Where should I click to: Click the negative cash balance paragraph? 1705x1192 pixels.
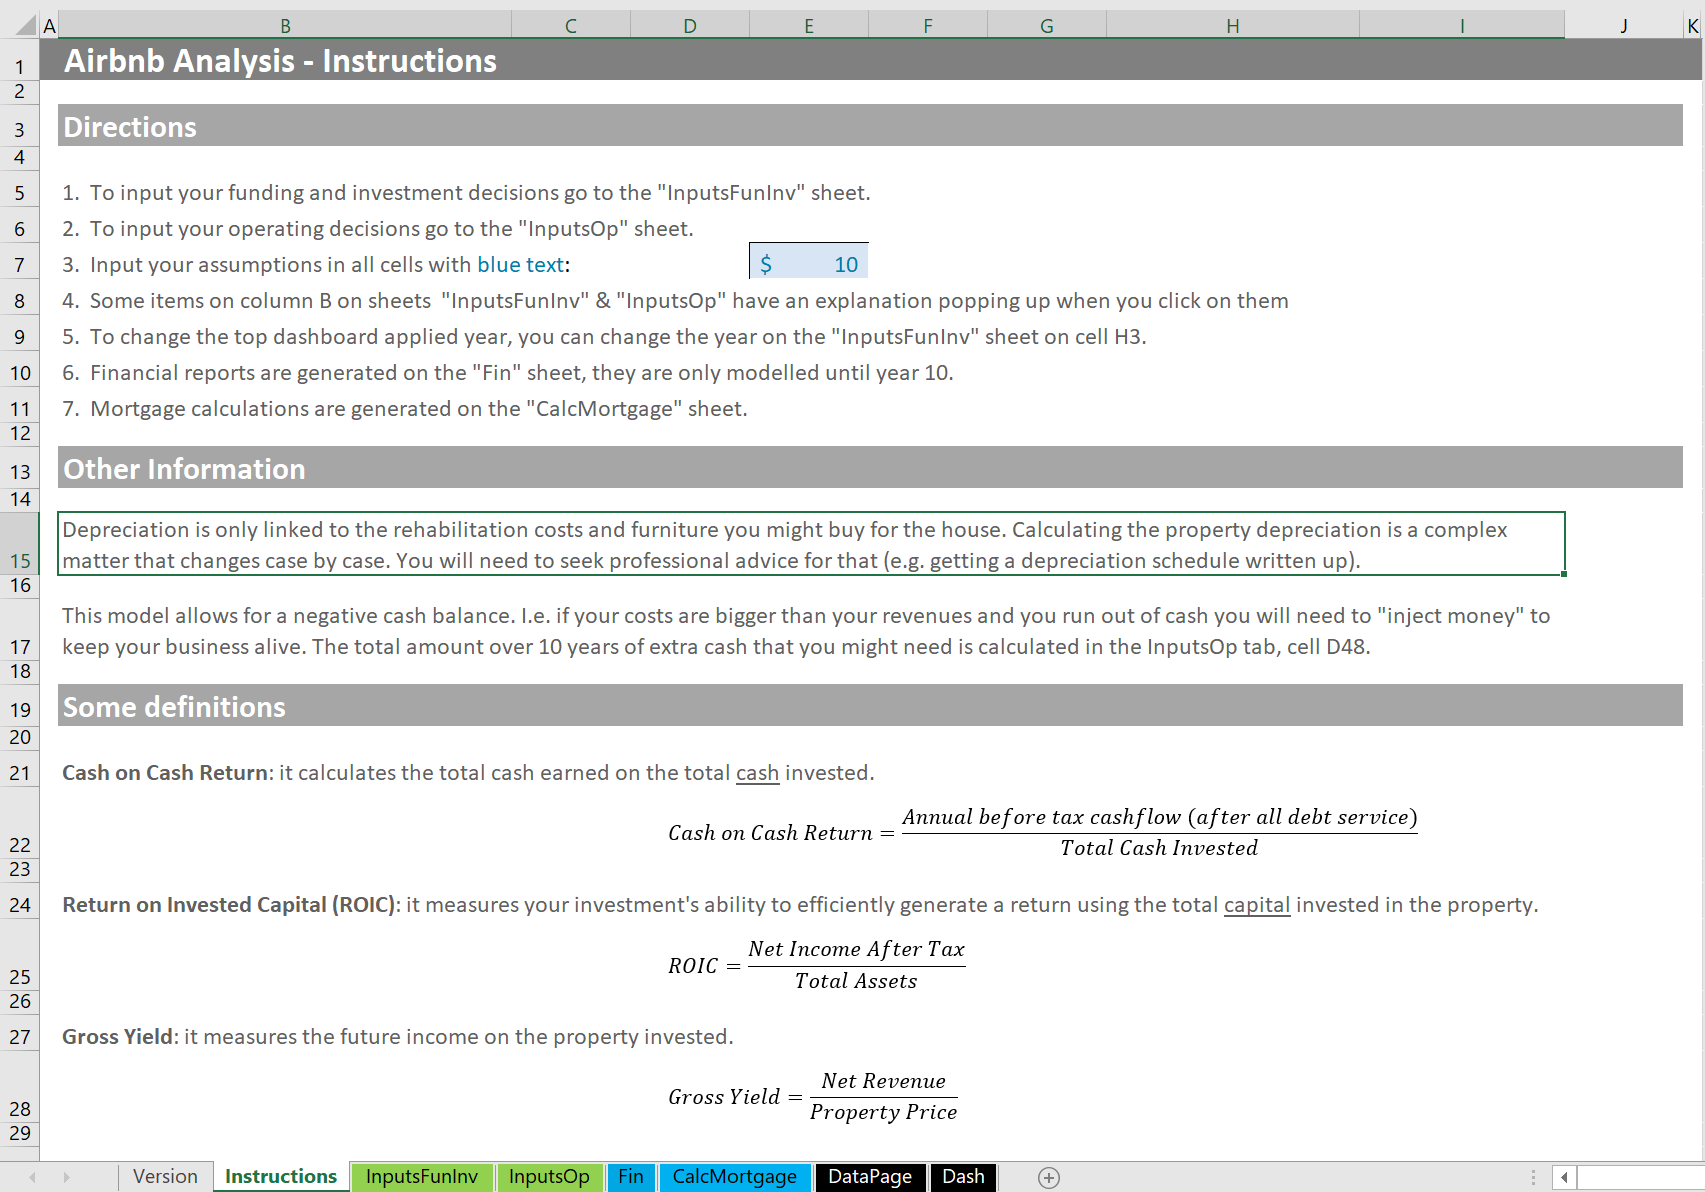[x=806, y=631]
